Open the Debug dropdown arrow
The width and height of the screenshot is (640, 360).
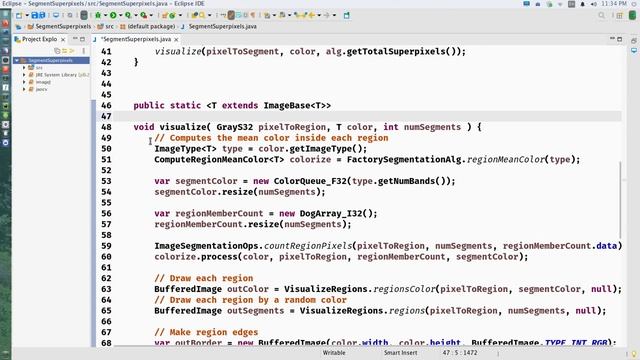pyautogui.click(x=105, y=16)
